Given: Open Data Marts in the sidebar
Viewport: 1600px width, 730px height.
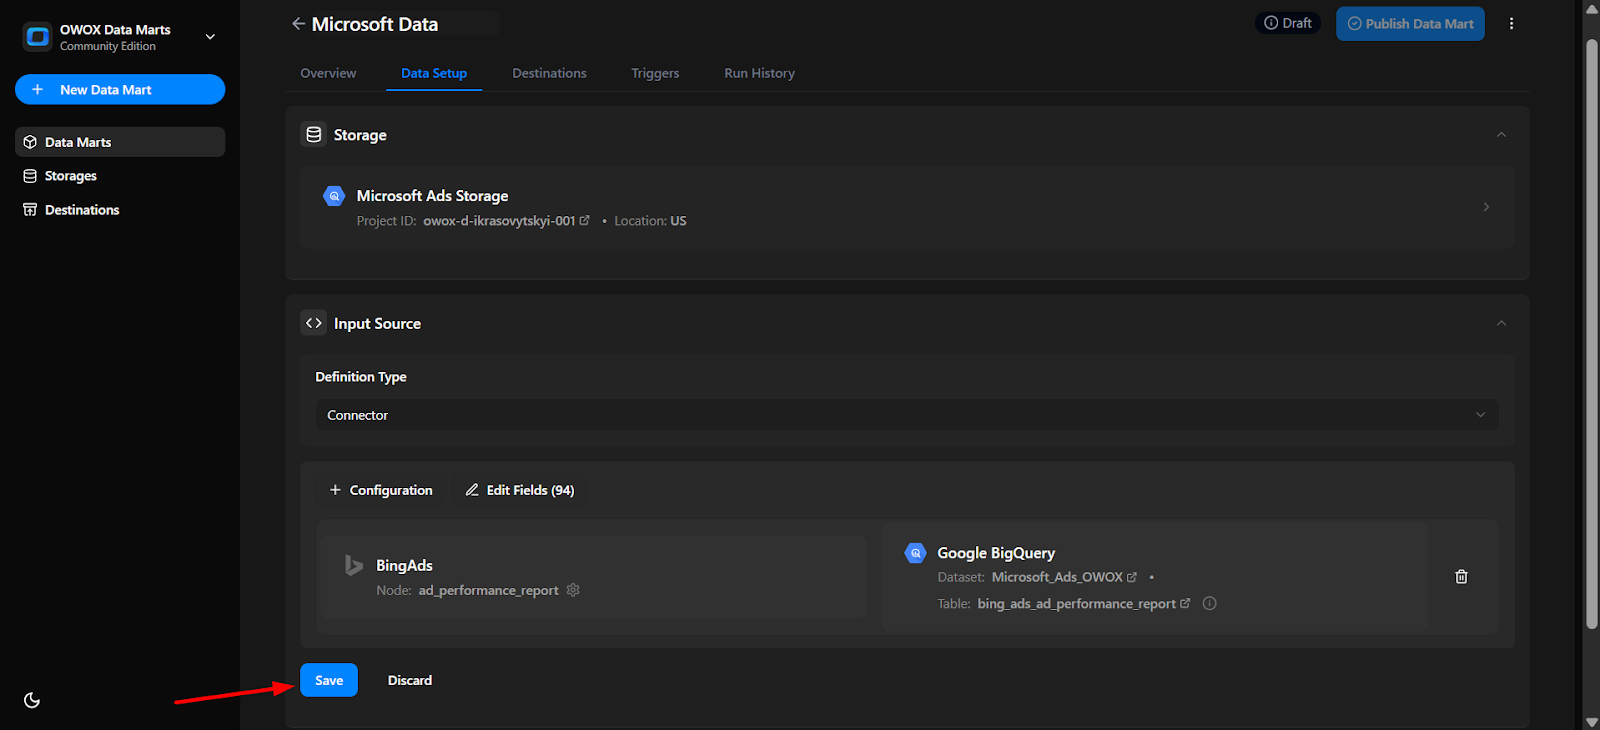Looking at the screenshot, I should pyautogui.click(x=120, y=142).
